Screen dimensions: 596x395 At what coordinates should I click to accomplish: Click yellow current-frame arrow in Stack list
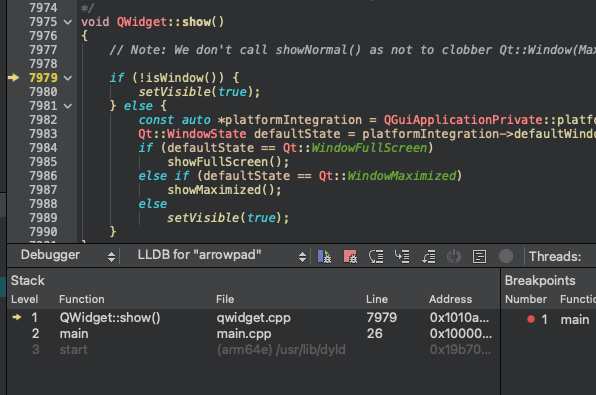pyautogui.click(x=17, y=317)
